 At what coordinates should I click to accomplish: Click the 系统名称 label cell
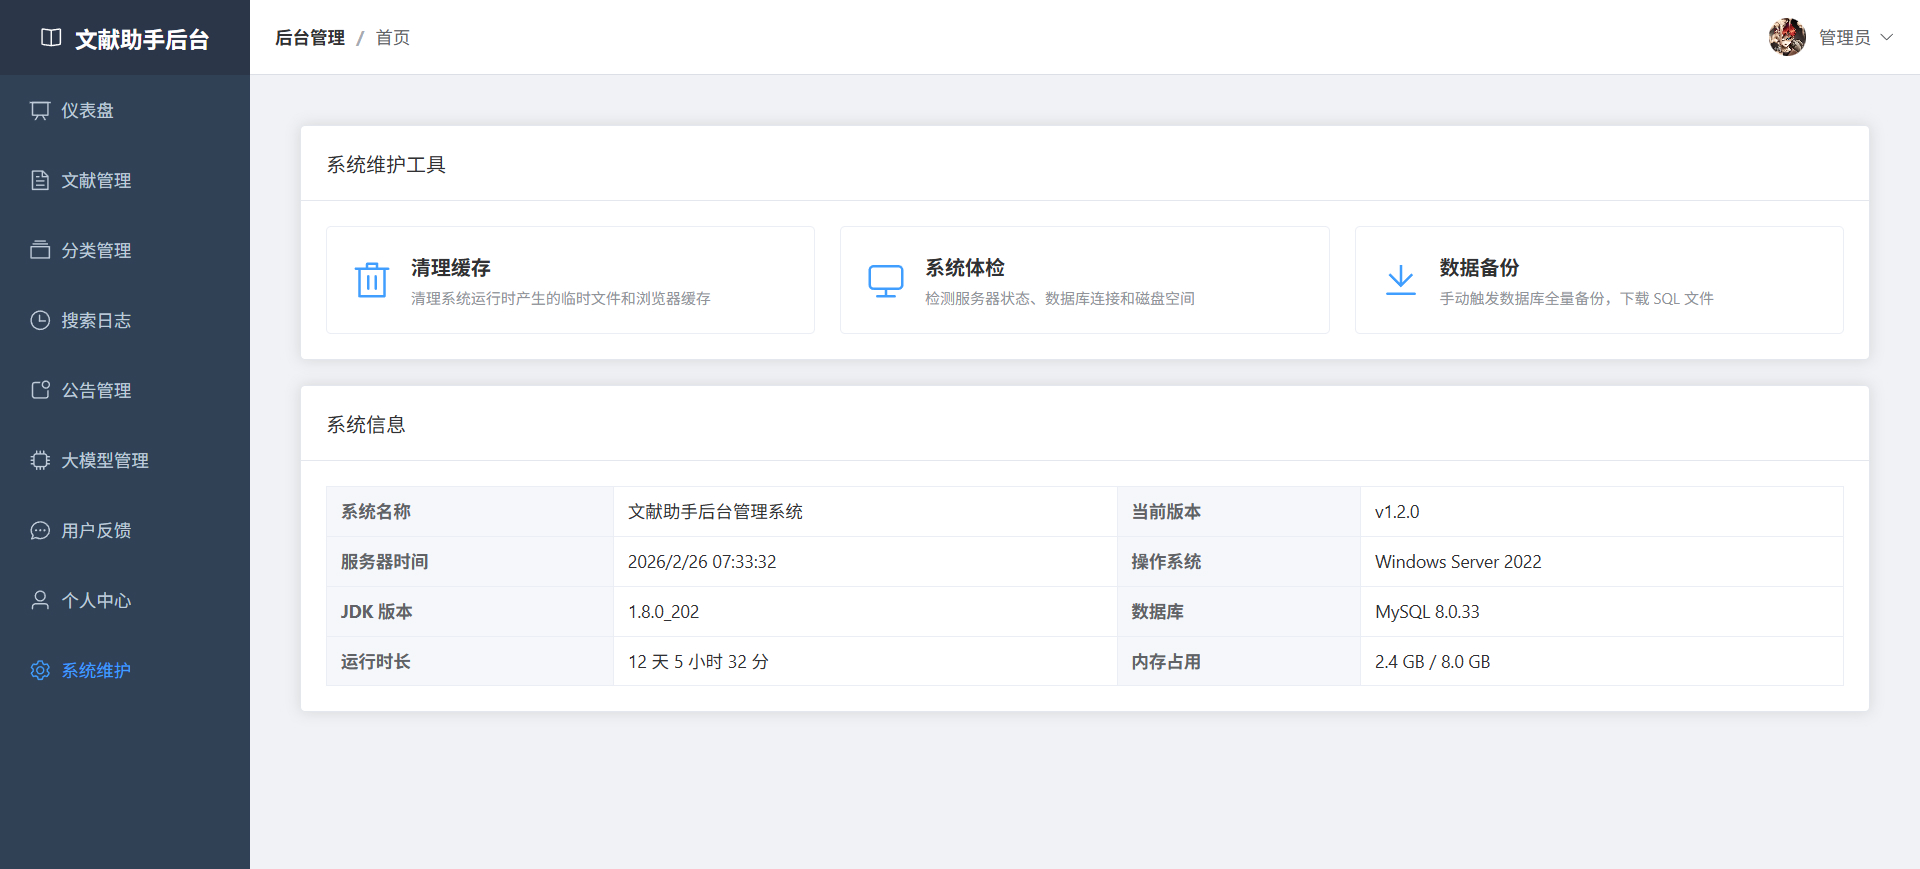470,512
